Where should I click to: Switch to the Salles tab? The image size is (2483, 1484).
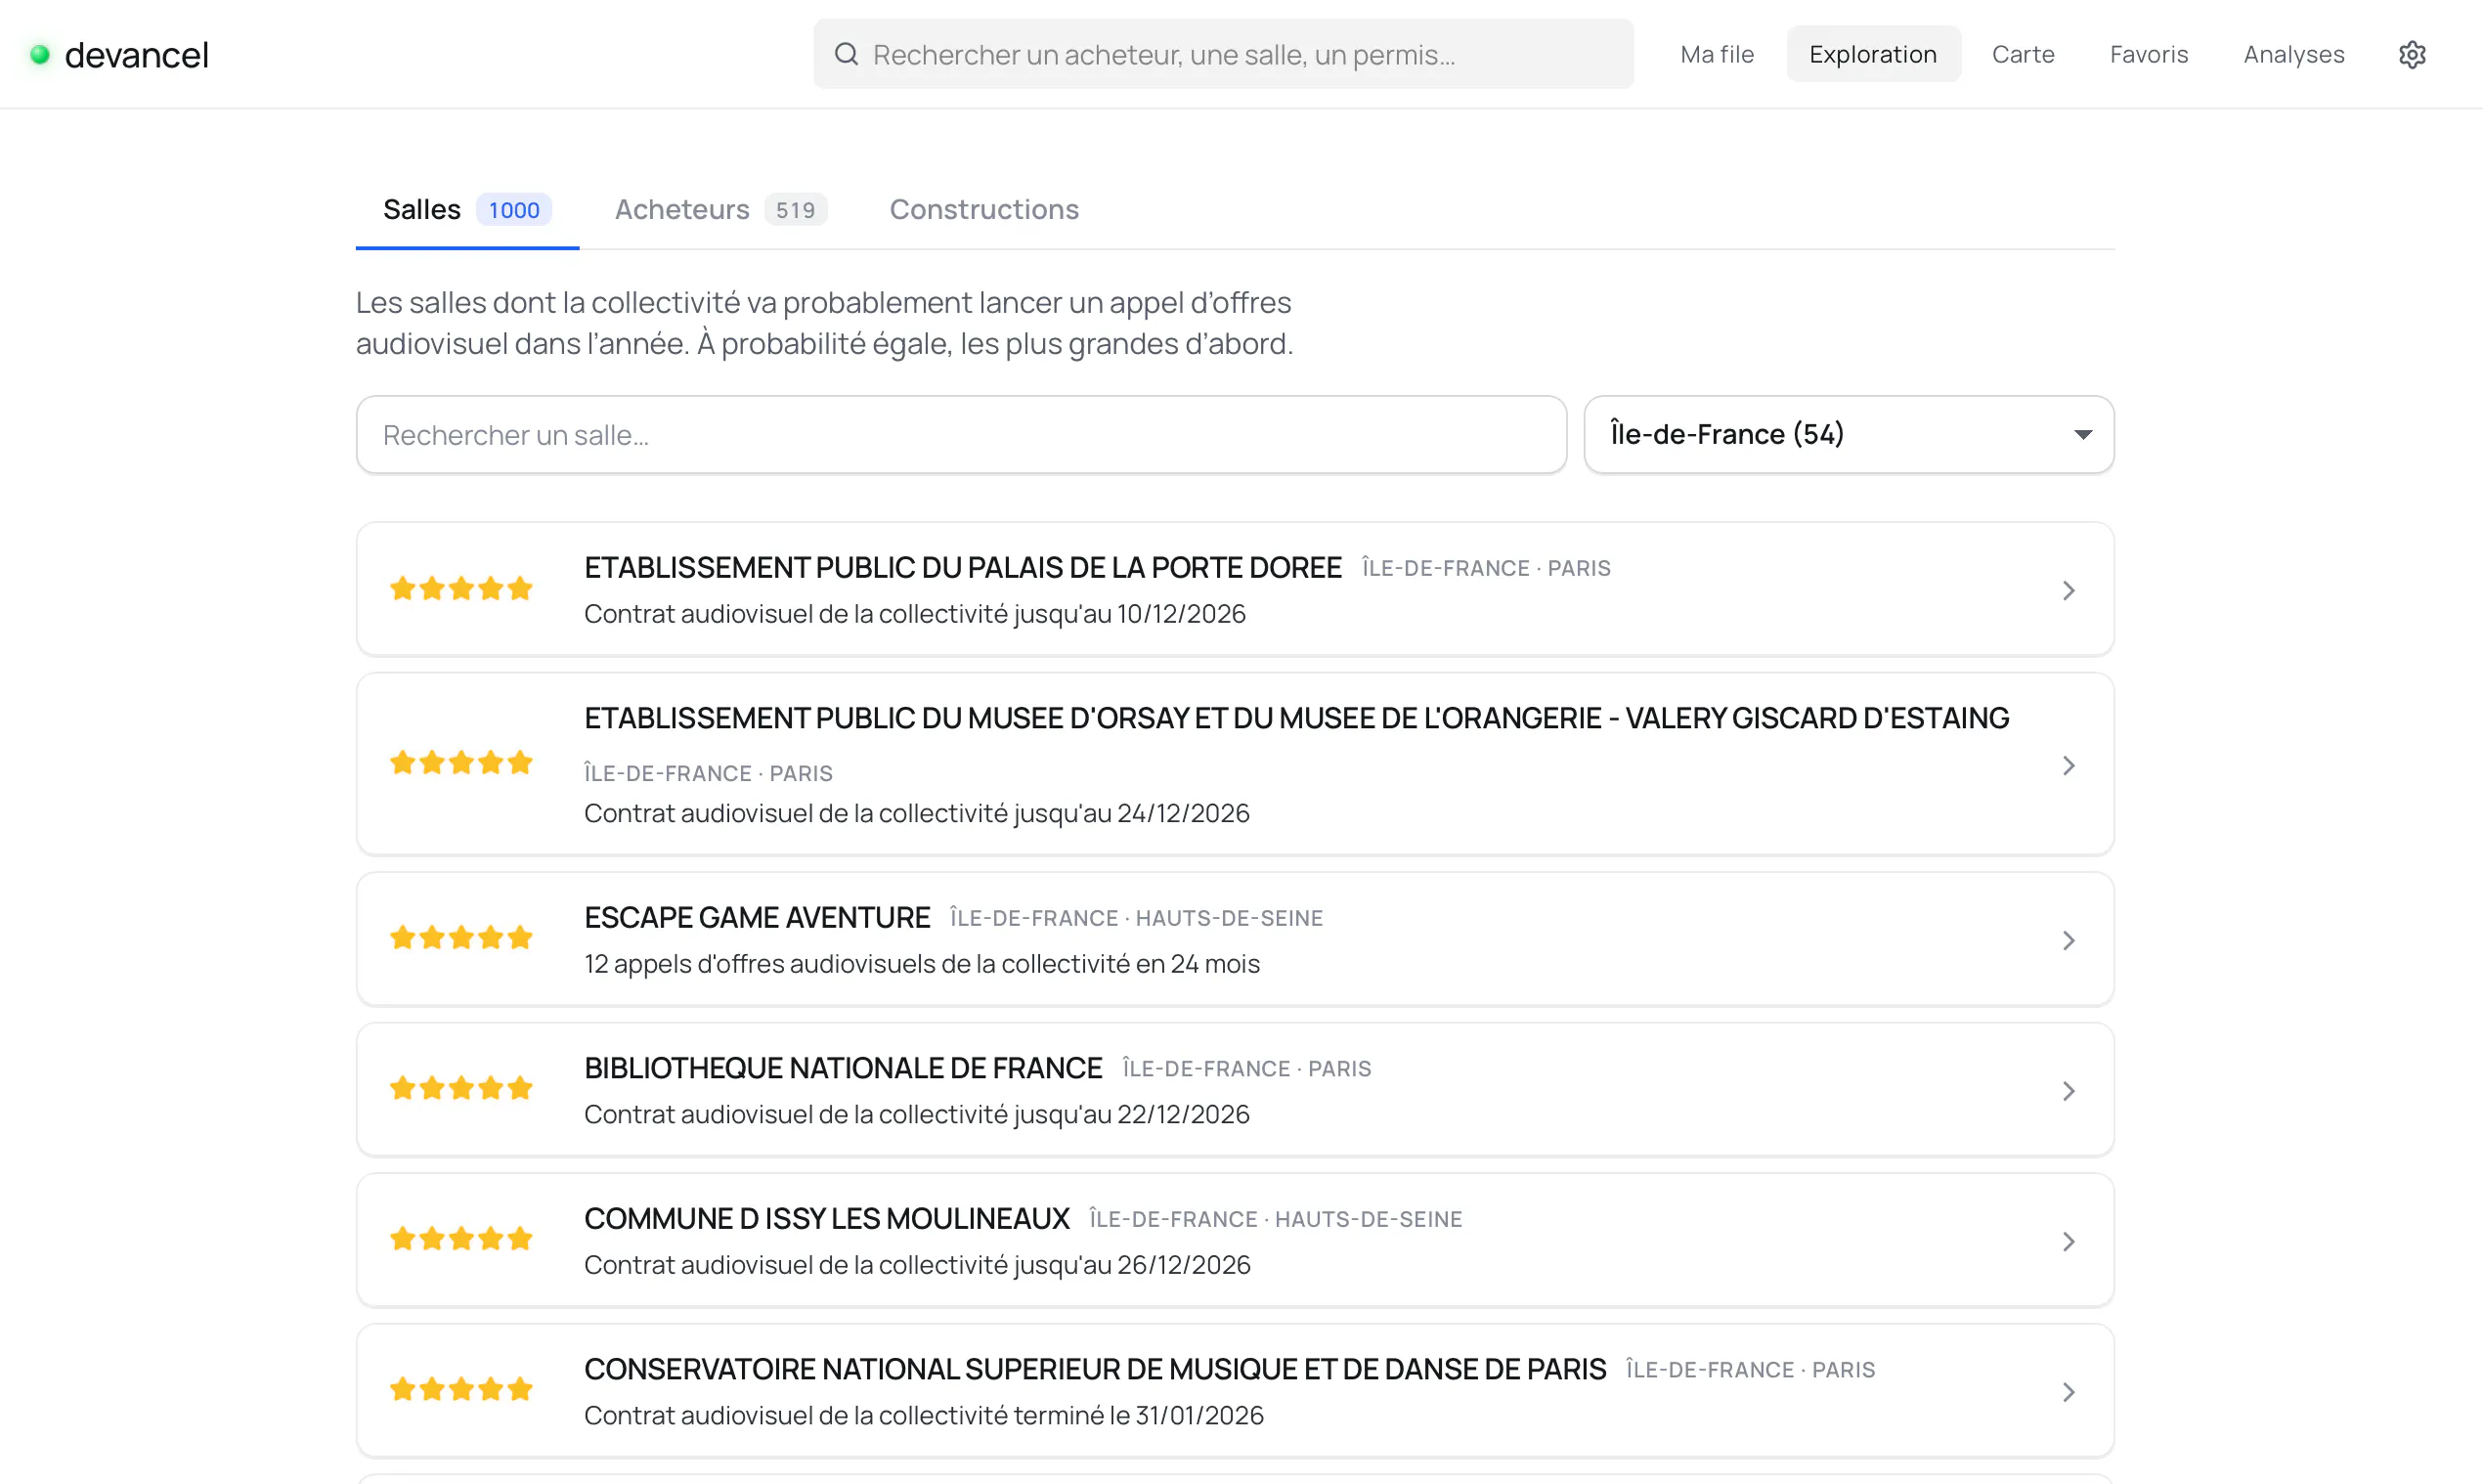click(x=467, y=210)
